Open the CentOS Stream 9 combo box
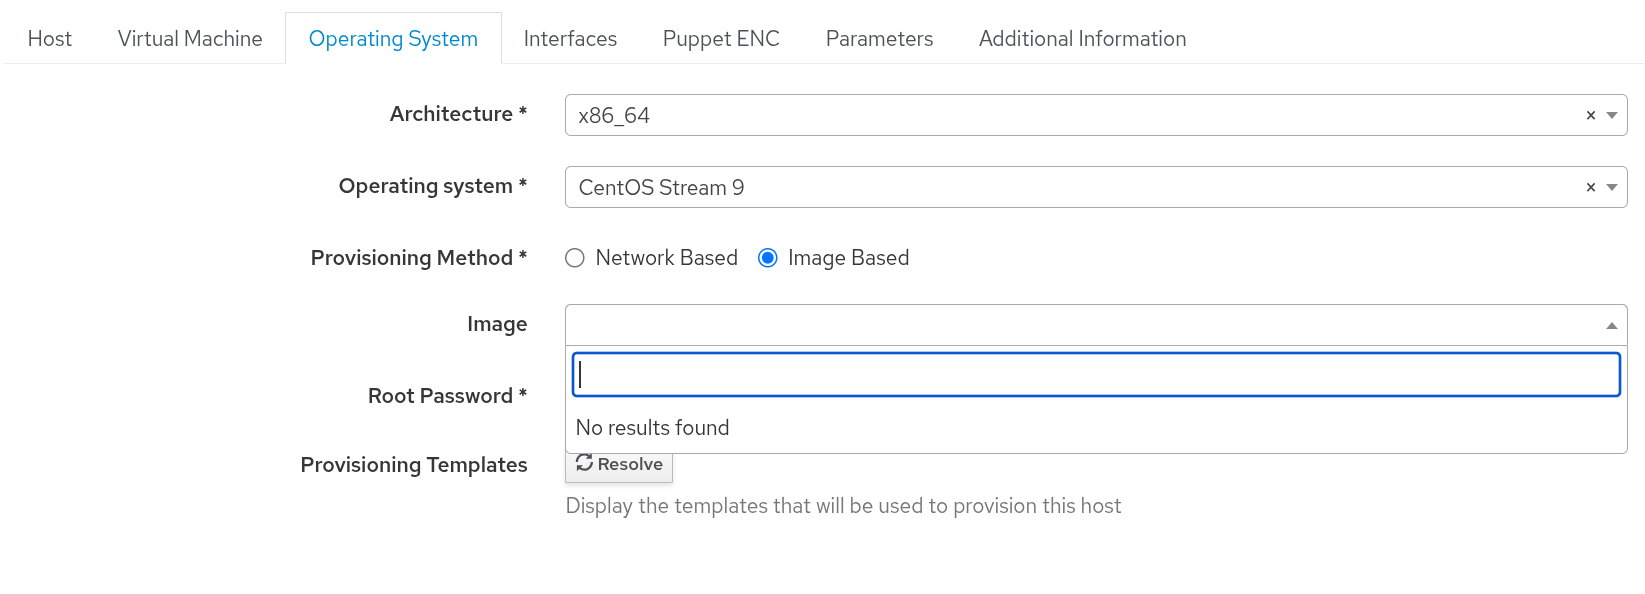 [x=1070, y=188]
